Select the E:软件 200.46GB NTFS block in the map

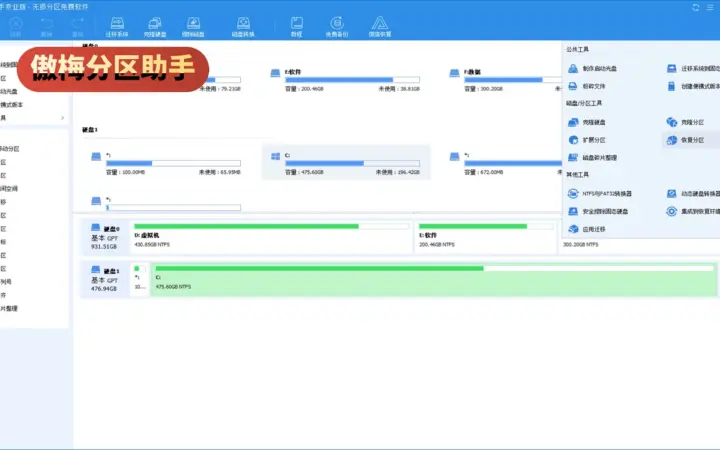pyautogui.click(x=486, y=236)
